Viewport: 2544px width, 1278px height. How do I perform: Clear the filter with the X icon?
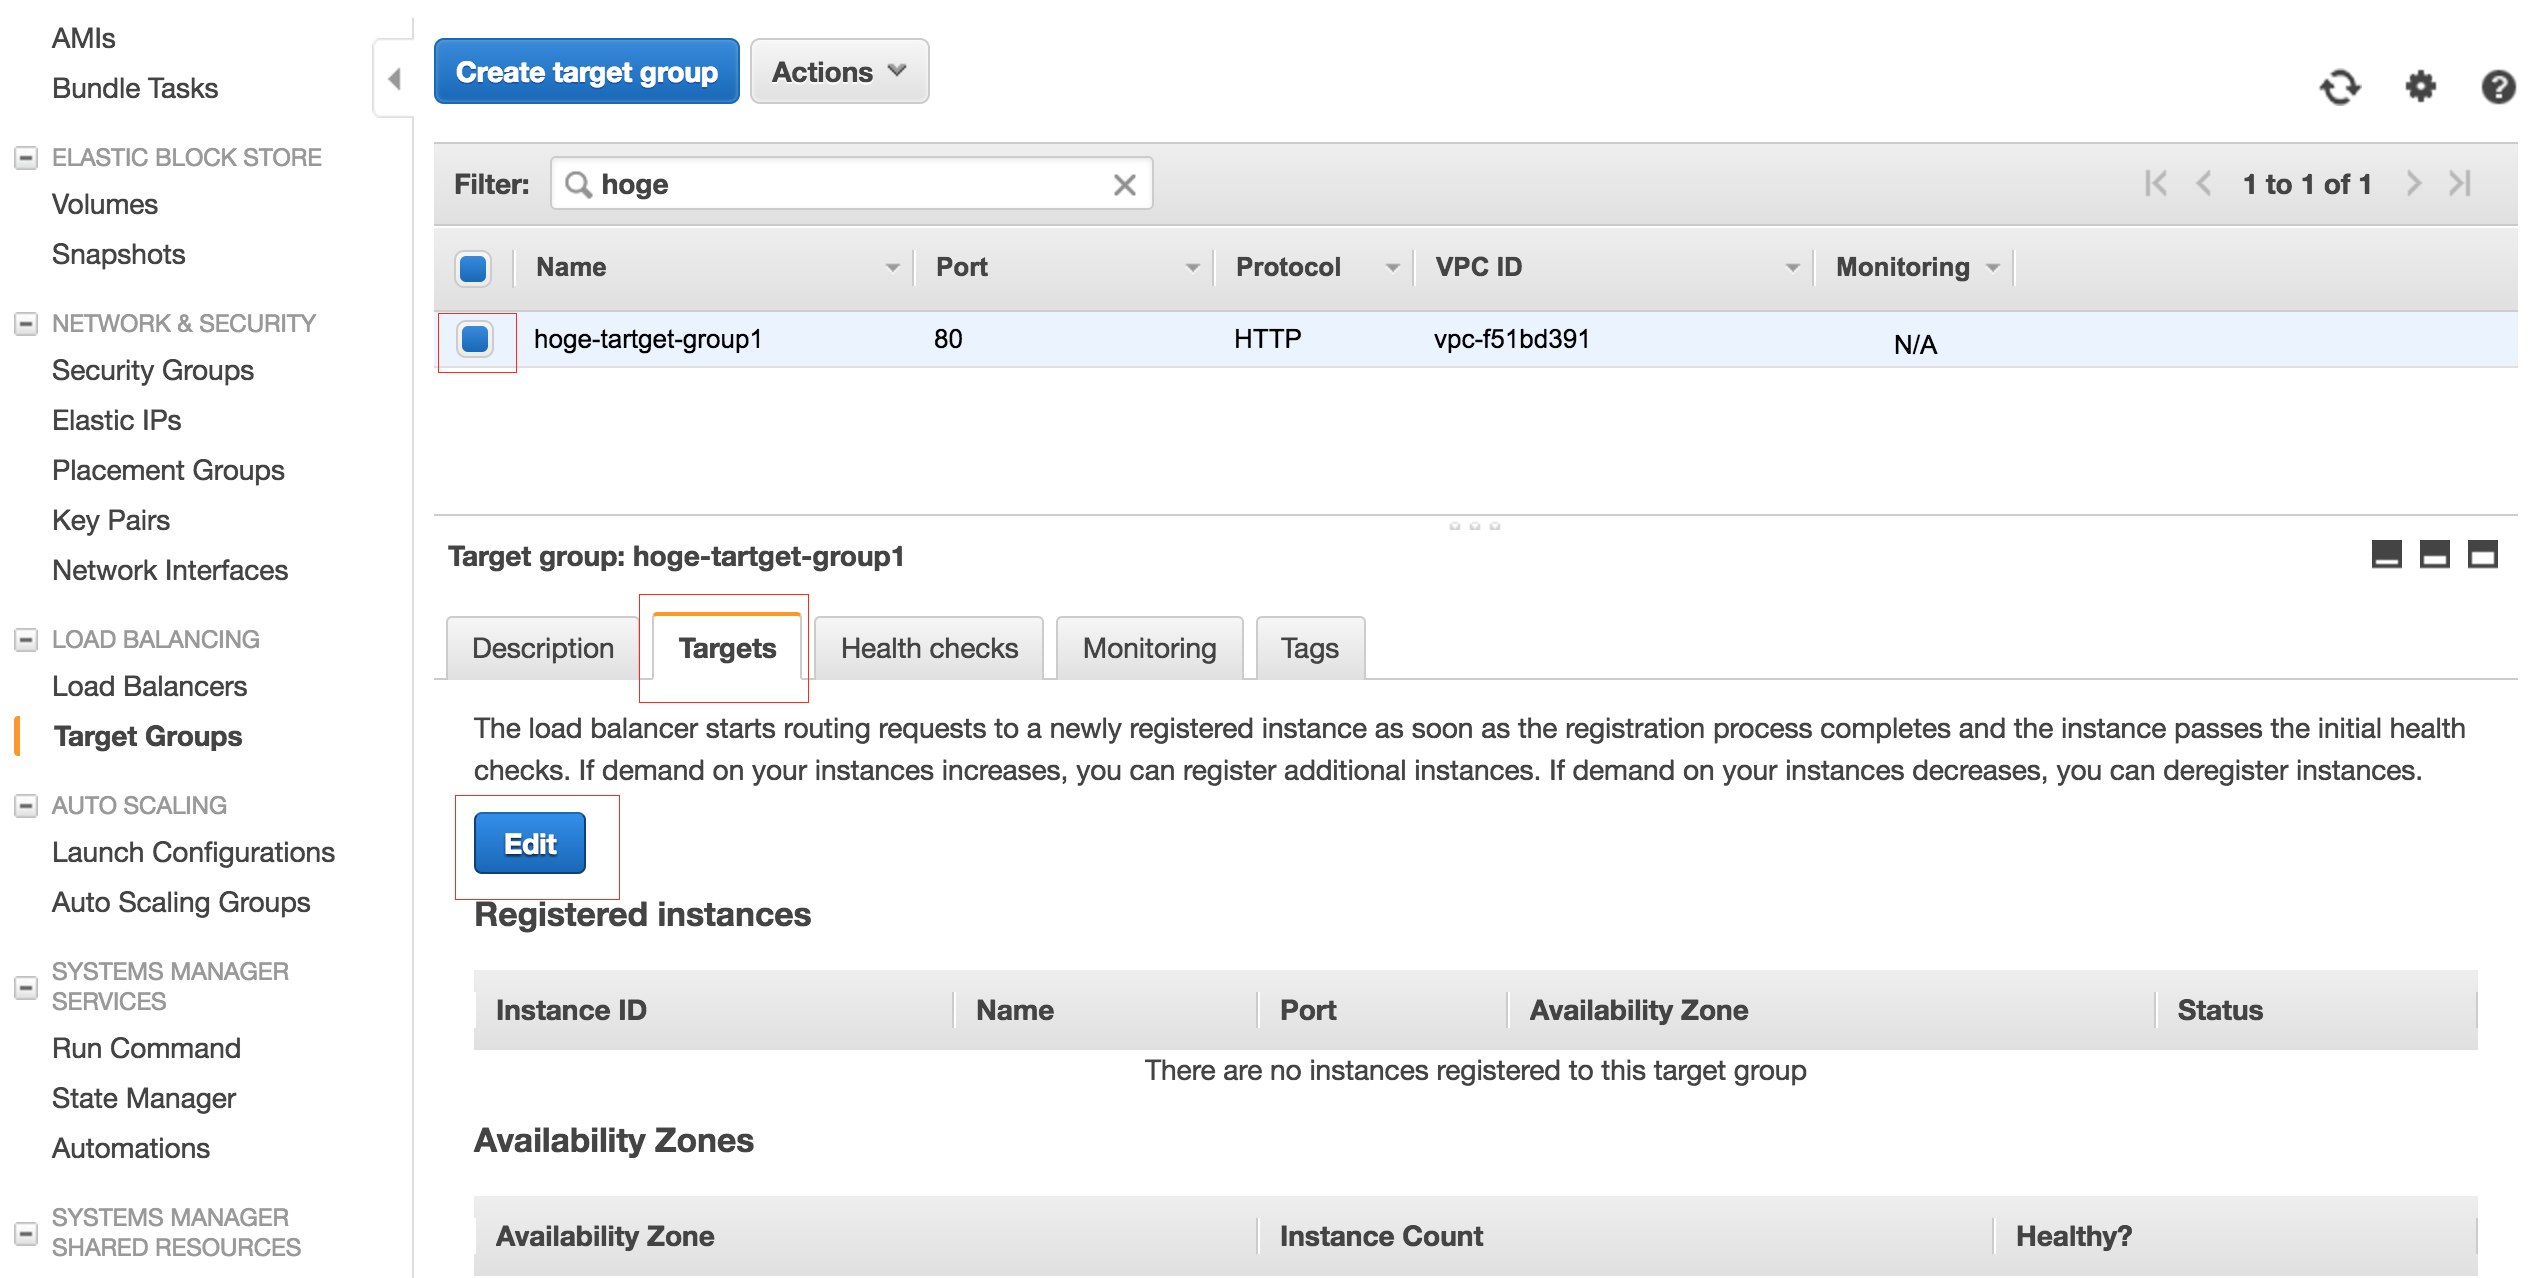[x=1124, y=185]
